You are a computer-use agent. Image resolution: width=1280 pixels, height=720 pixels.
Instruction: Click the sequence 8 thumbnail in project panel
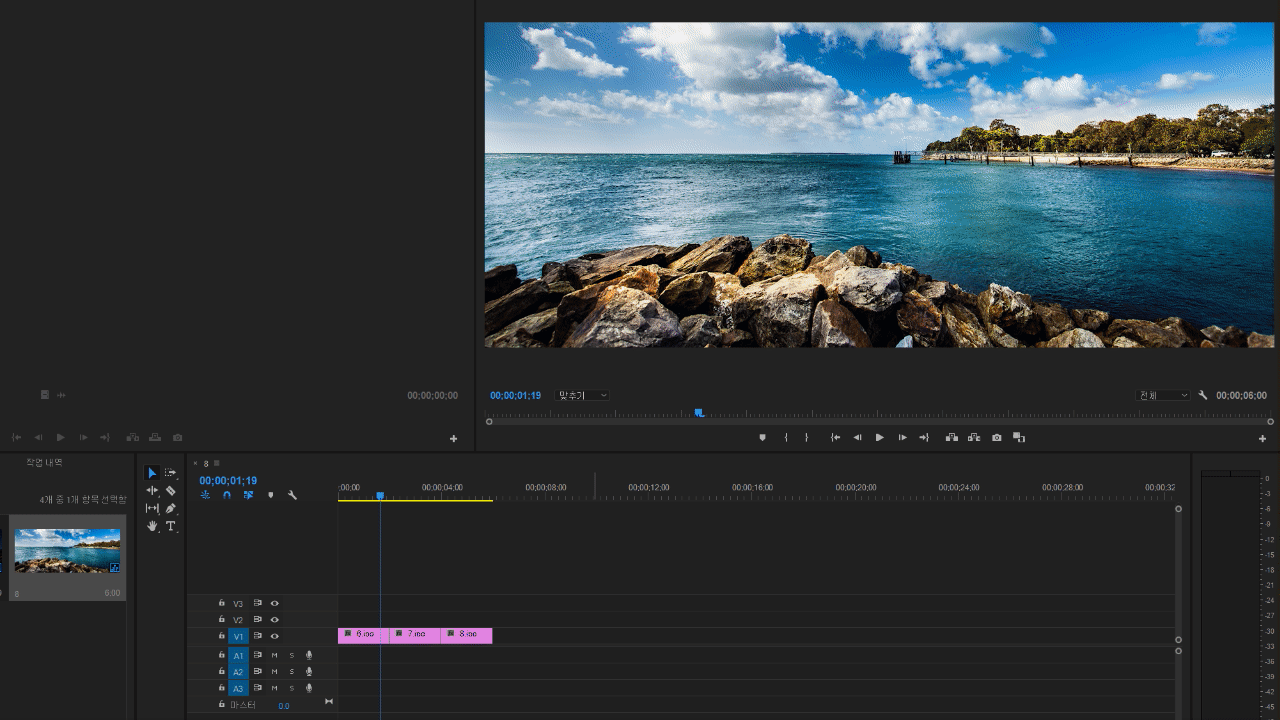click(67, 551)
